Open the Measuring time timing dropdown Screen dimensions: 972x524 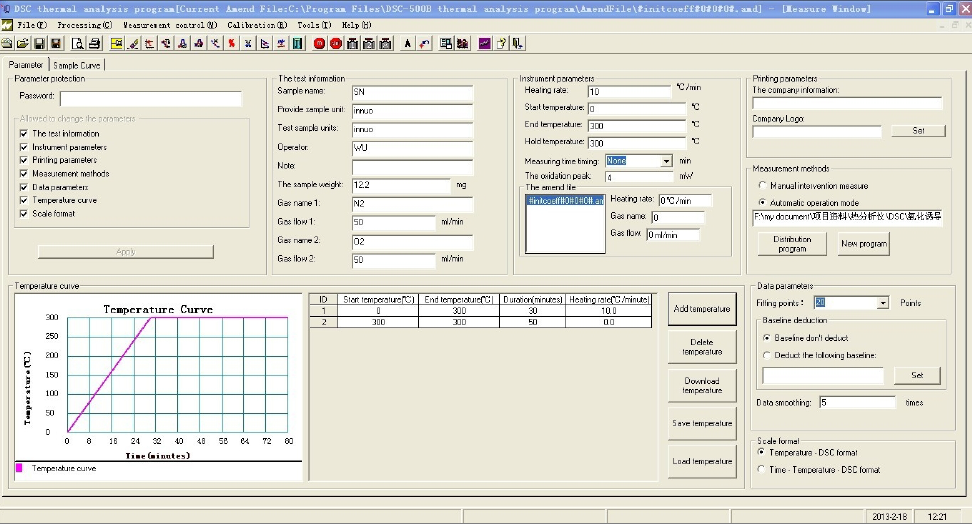click(666, 161)
